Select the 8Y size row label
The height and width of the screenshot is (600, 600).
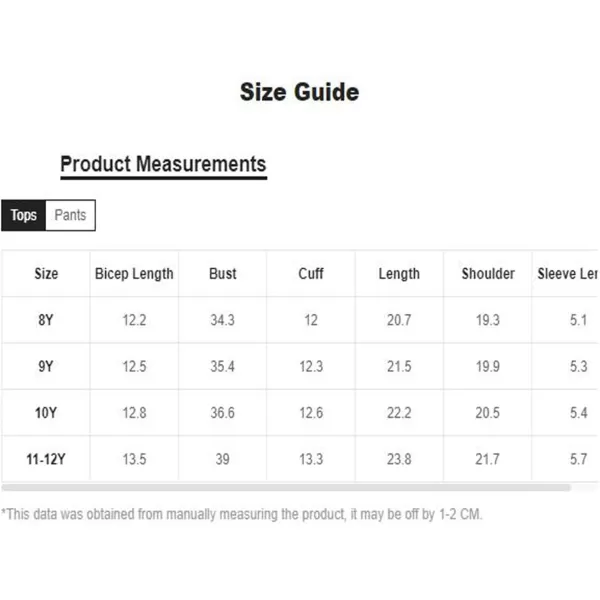click(46, 320)
